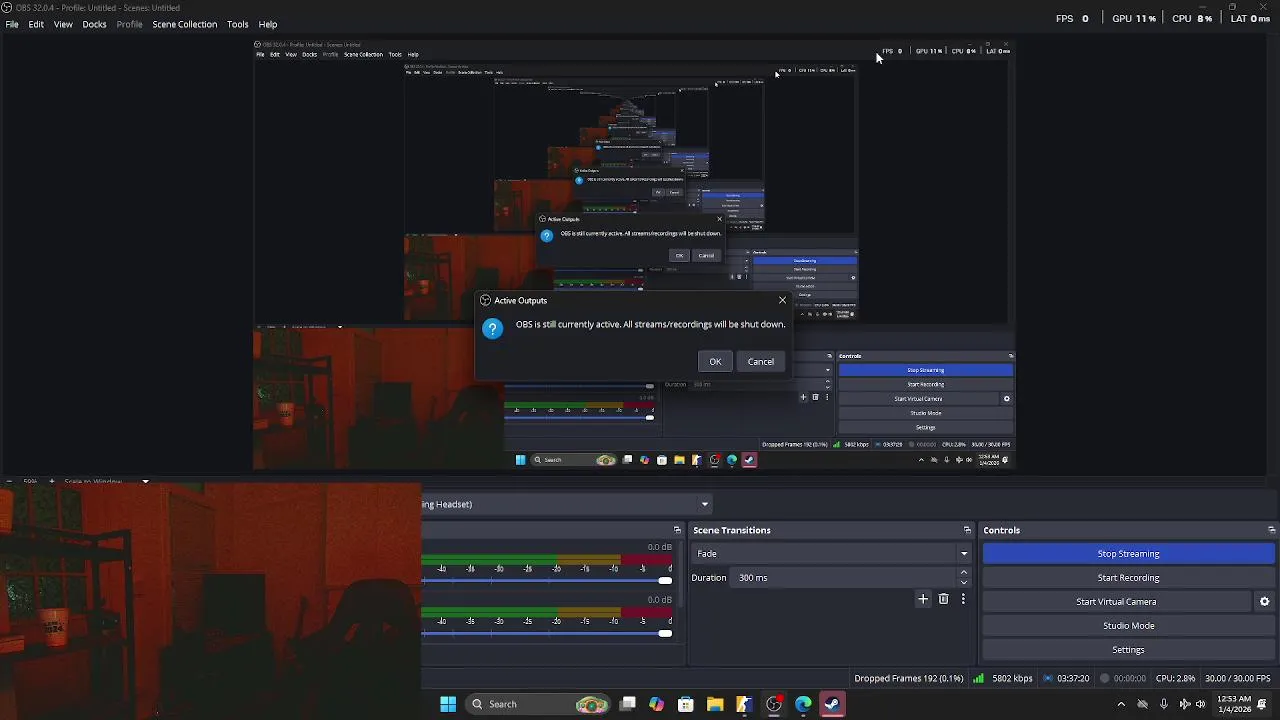1280x720 pixels.
Task: Click the LAT 0 ms stat at top
Action: tap(1250, 18)
